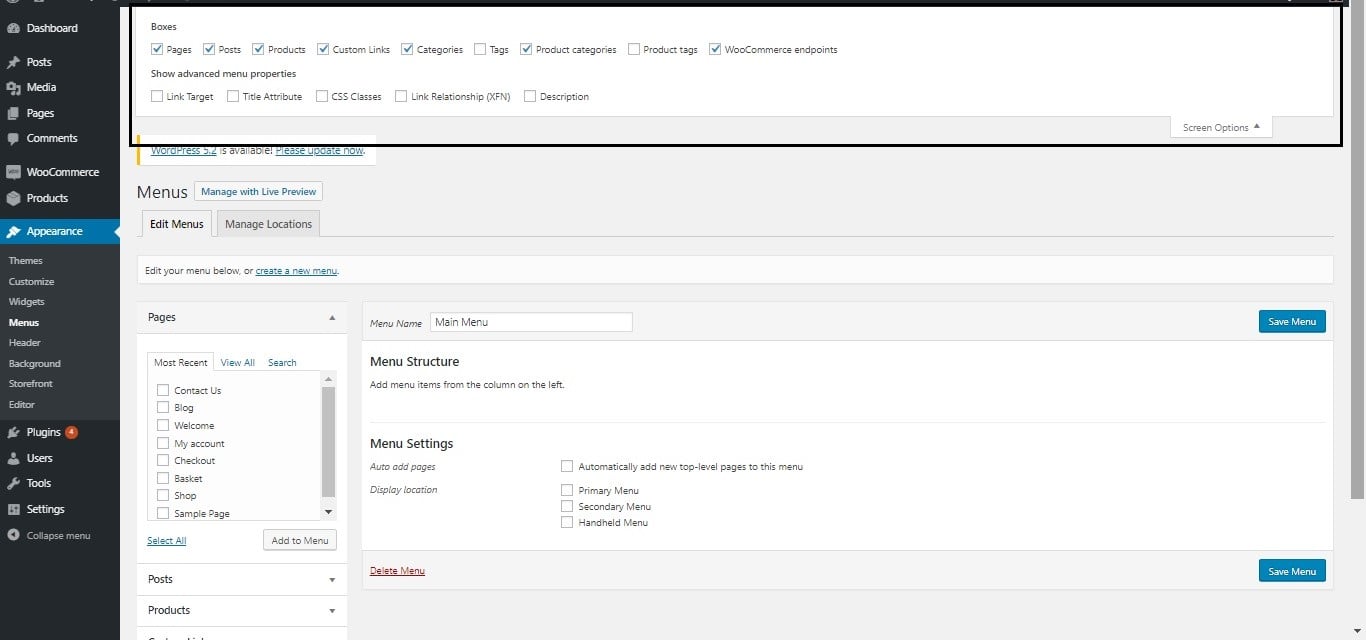
Task: Enable the Tags box checkbox
Action: click(x=480, y=49)
